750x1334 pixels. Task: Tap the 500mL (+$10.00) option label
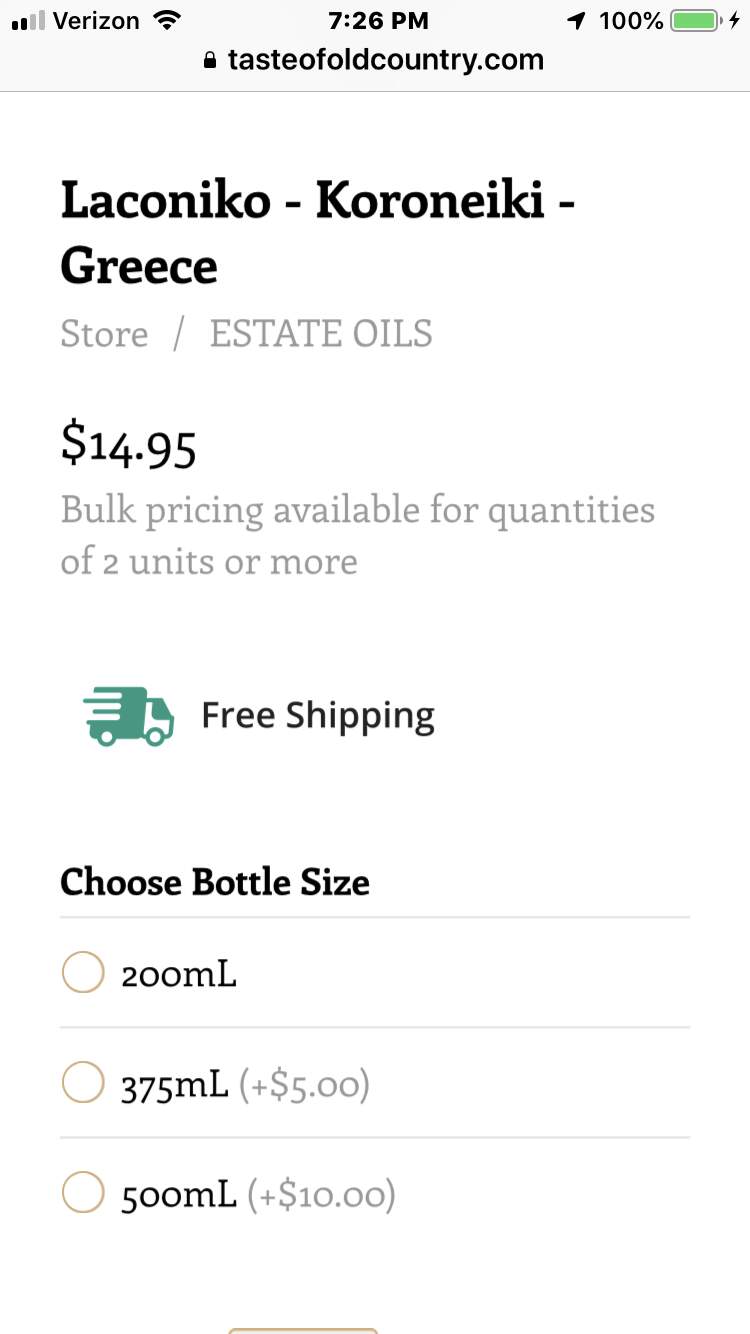[258, 1194]
